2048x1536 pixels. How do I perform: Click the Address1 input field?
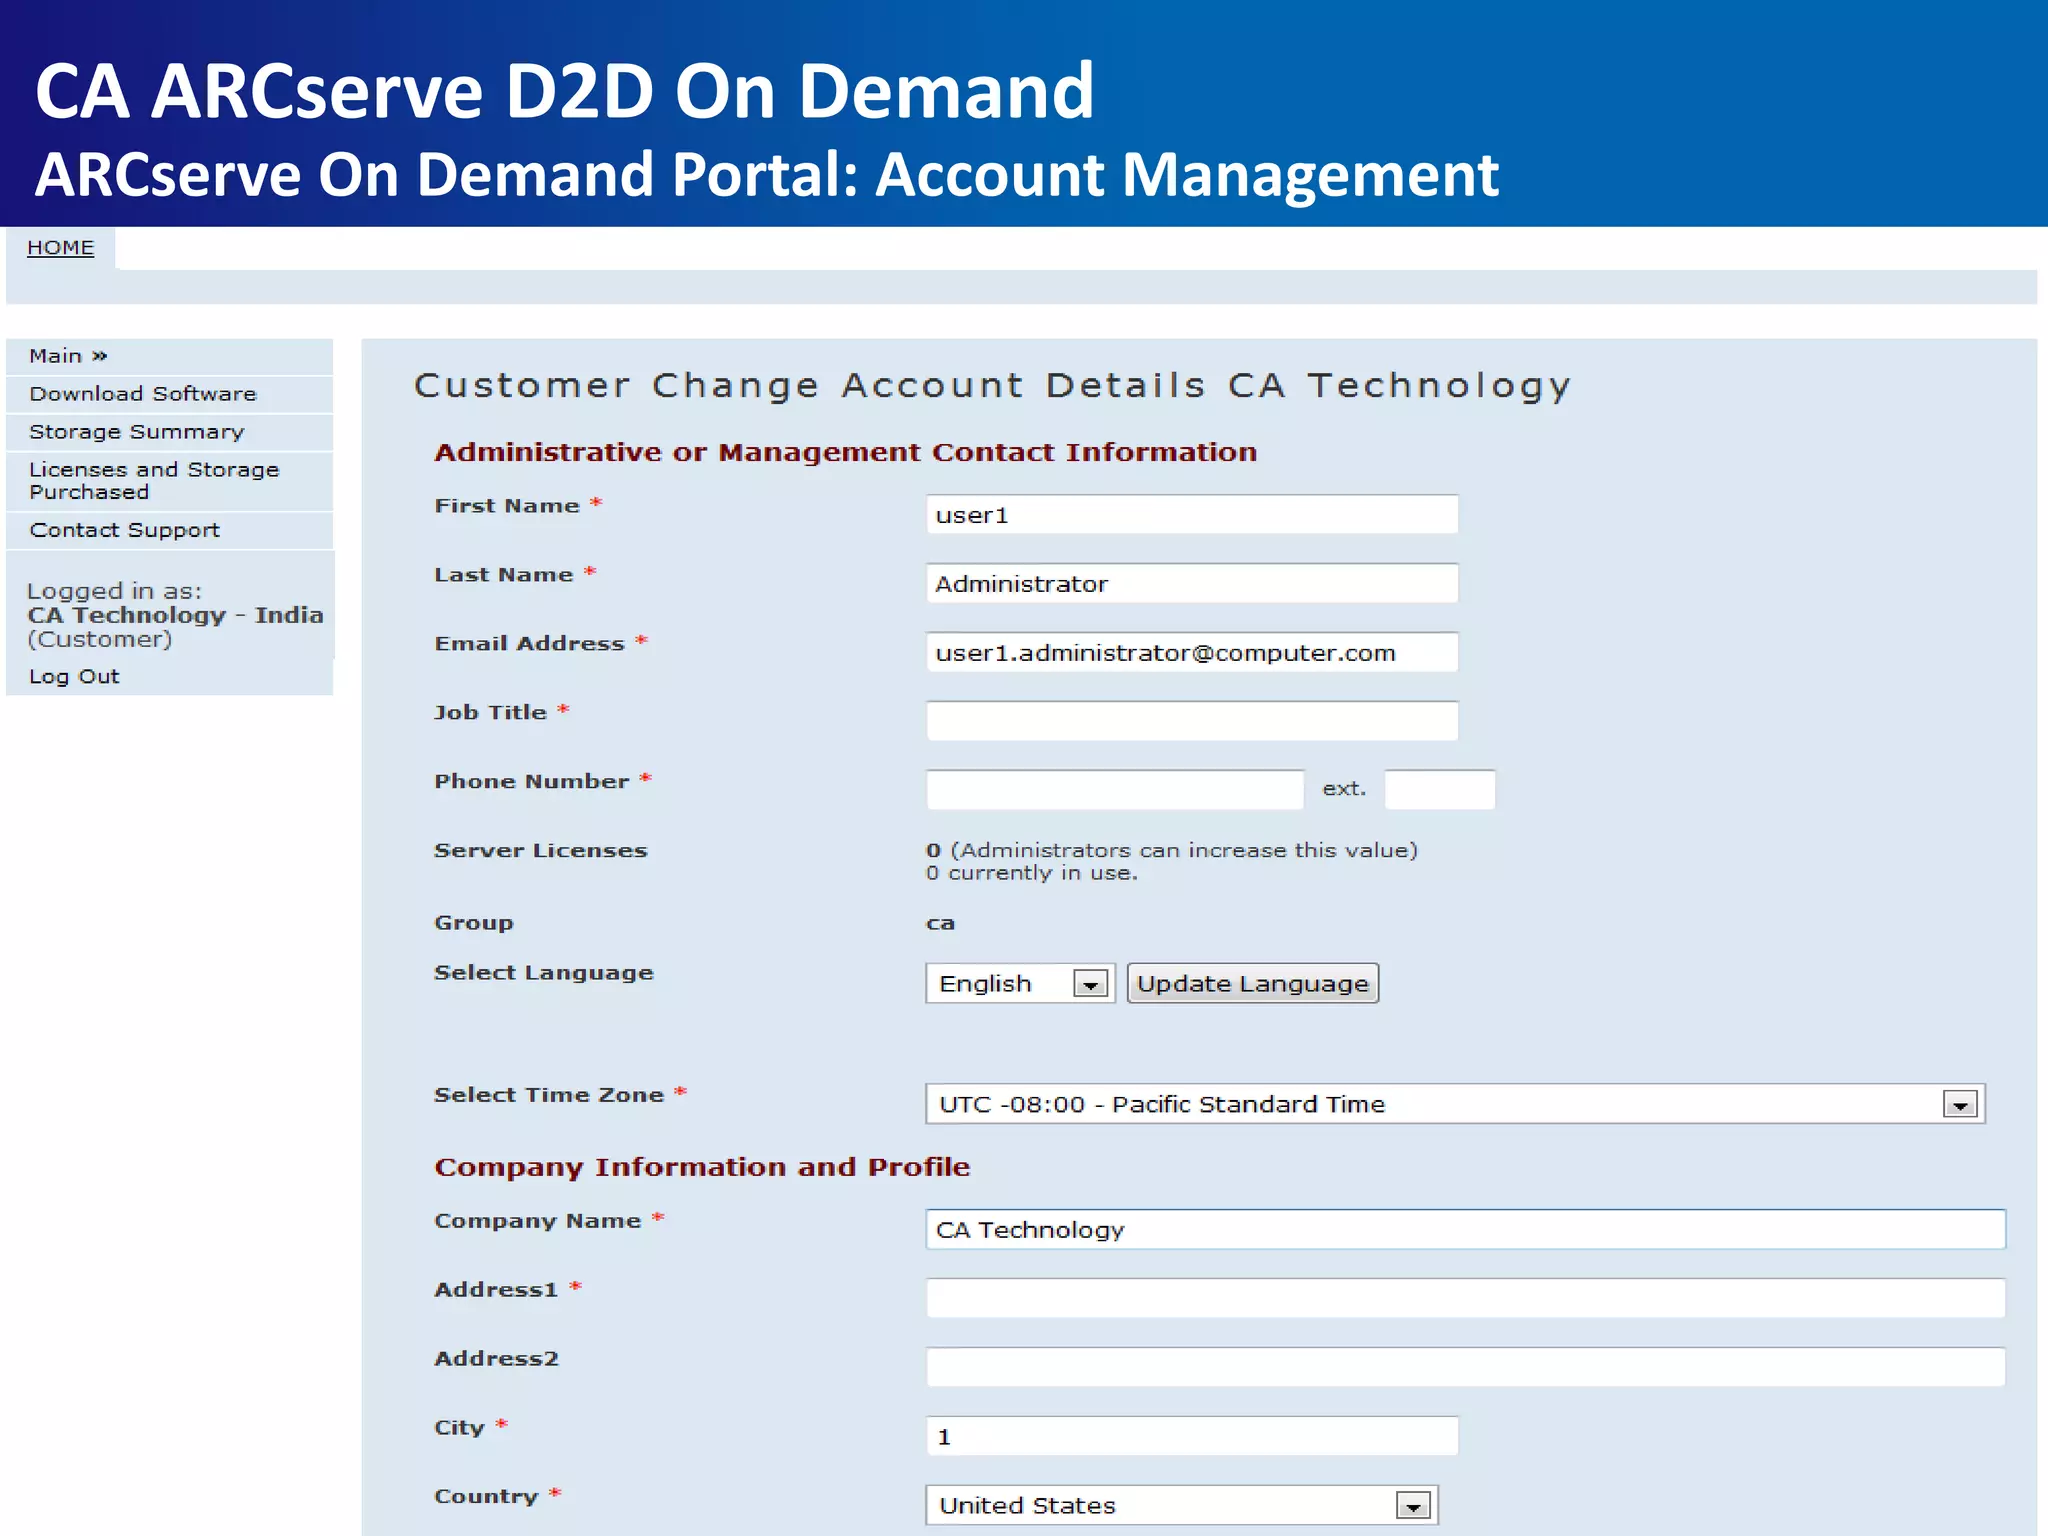(x=1465, y=1298)
